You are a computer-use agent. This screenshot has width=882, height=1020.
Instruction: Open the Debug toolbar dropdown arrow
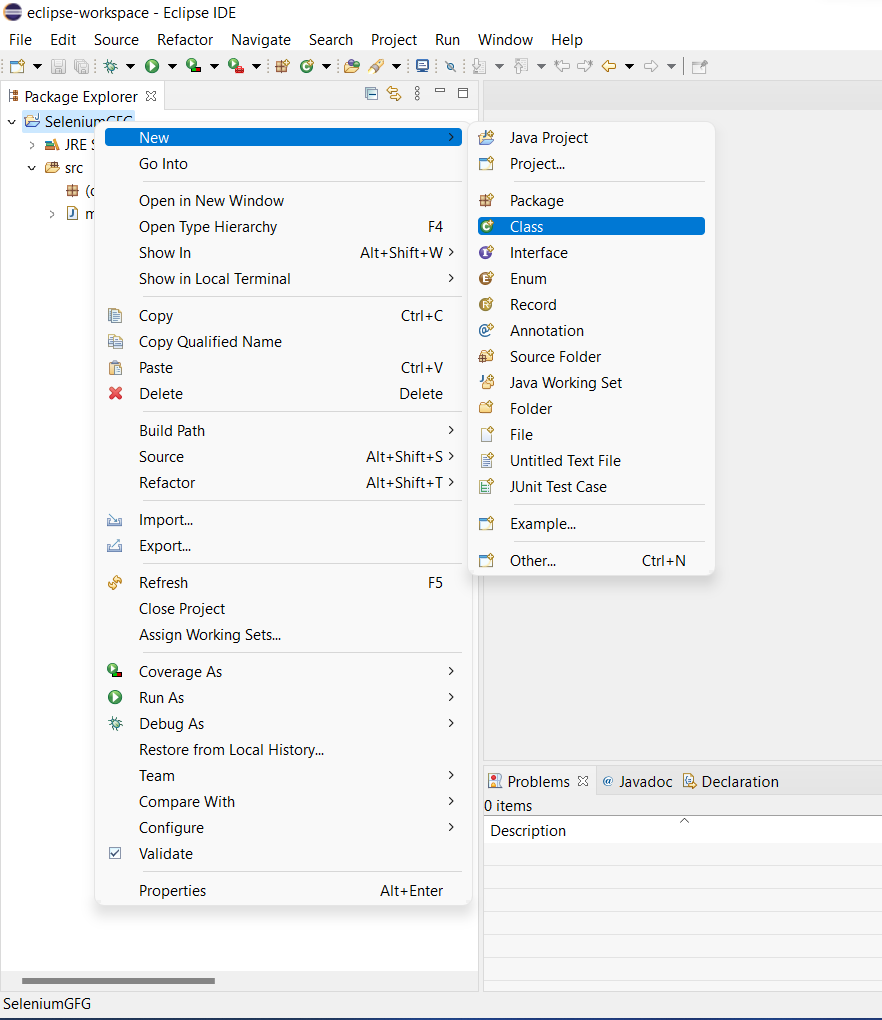click(x=130, y=66)
